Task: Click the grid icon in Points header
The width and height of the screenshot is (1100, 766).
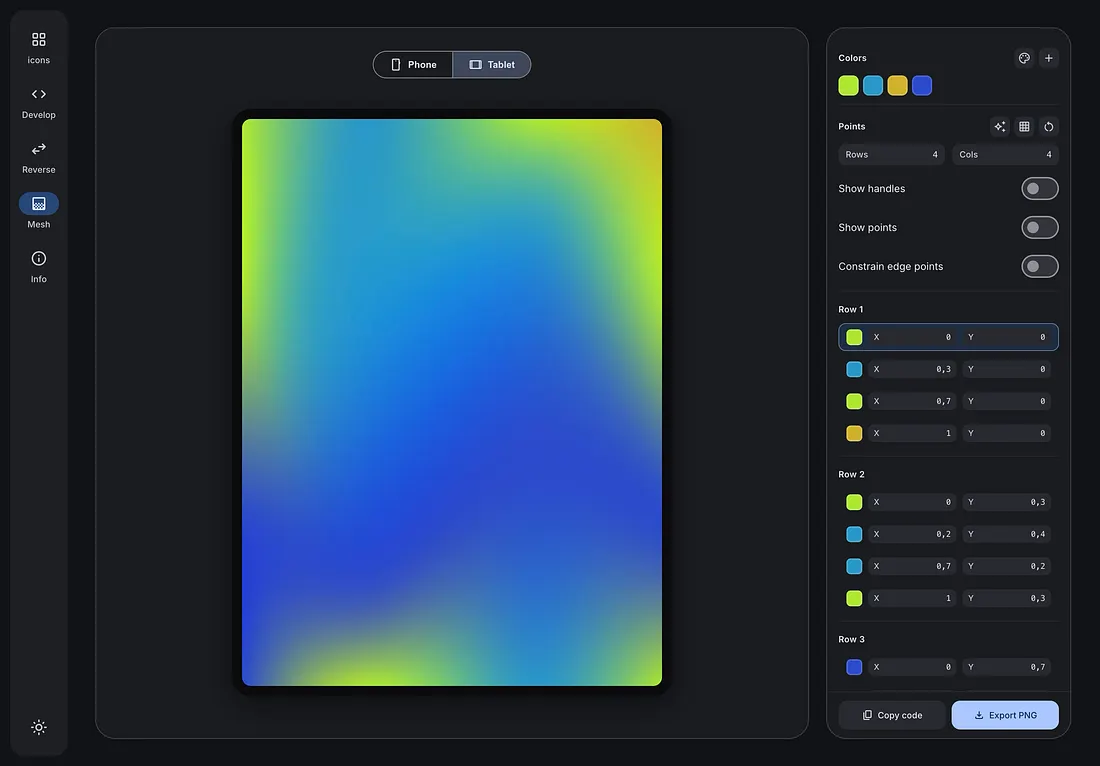Action: (x=1024, y=126)
